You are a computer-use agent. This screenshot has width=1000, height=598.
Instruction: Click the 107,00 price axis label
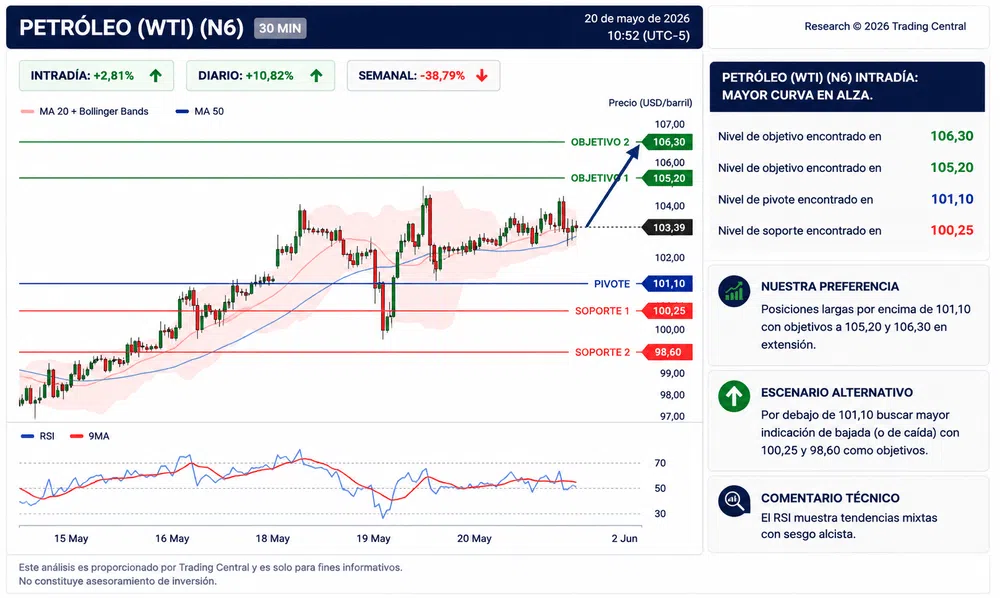click(670, 124)
